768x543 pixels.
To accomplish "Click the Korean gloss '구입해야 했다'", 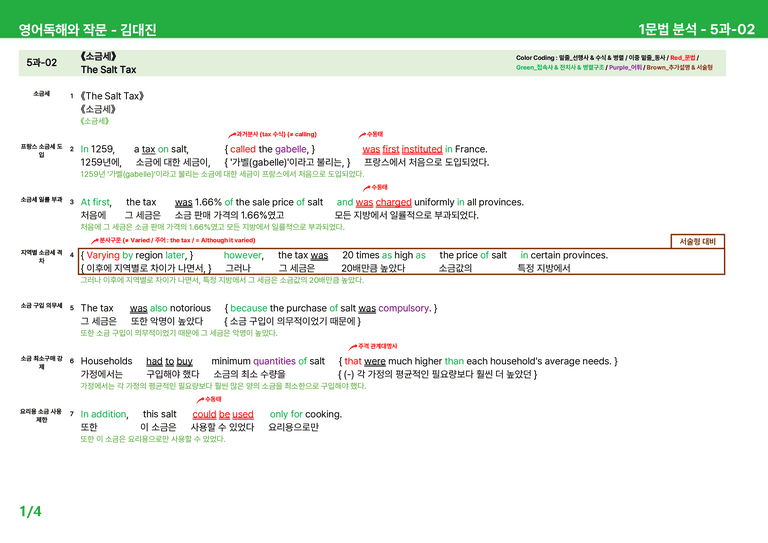I will [173, 374].
